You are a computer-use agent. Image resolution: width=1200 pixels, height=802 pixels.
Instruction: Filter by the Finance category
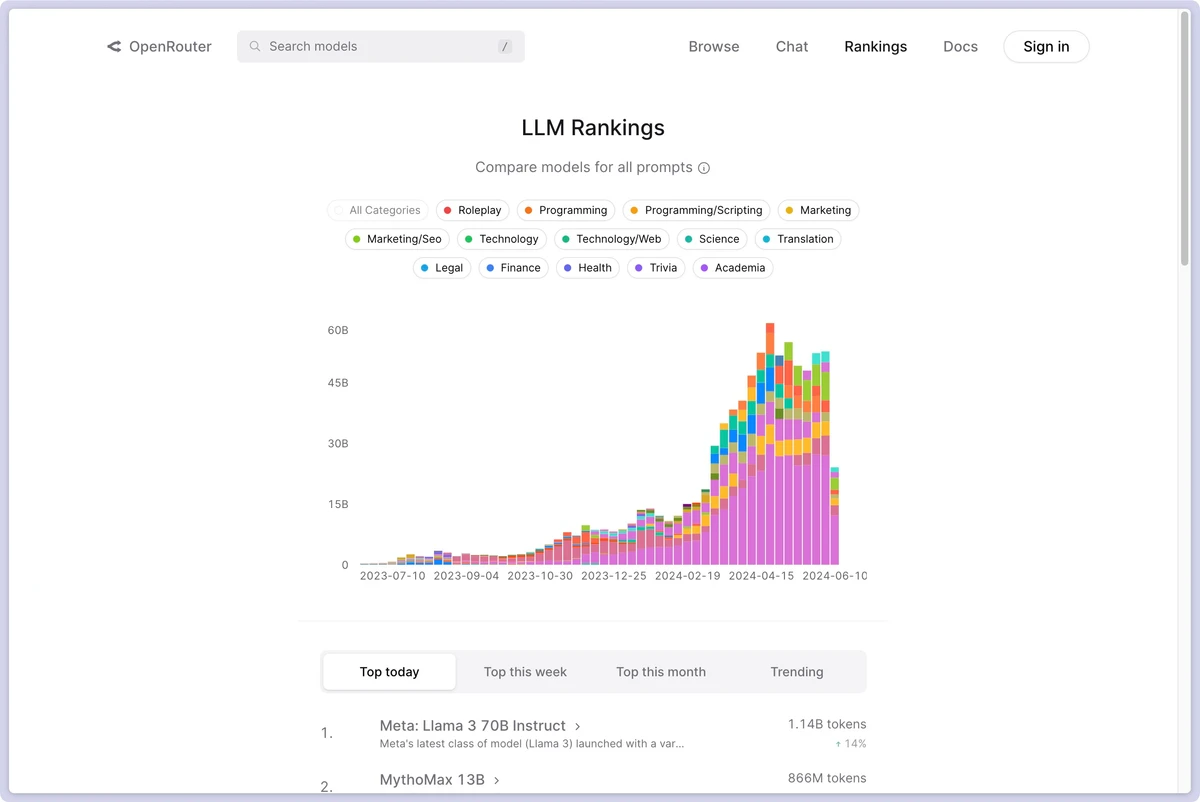(514, 268)
